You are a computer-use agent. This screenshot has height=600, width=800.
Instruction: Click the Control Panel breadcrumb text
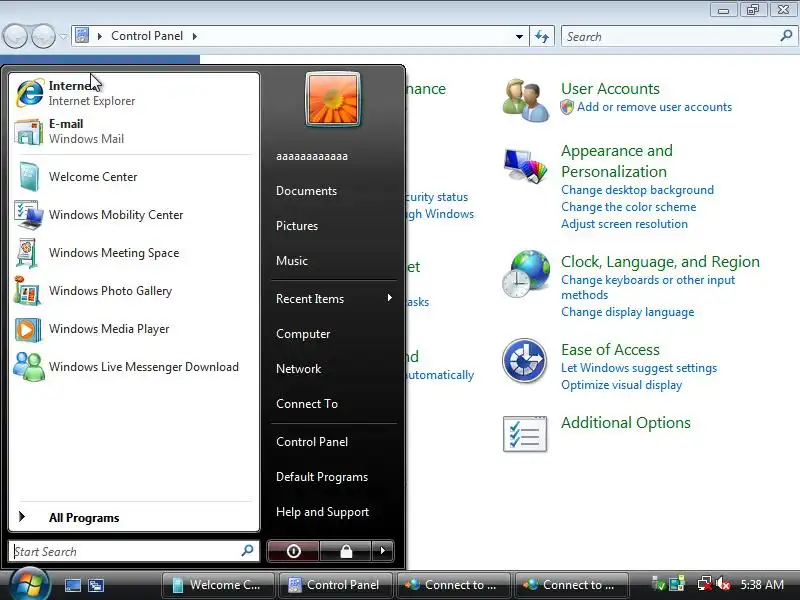(147, 36)
